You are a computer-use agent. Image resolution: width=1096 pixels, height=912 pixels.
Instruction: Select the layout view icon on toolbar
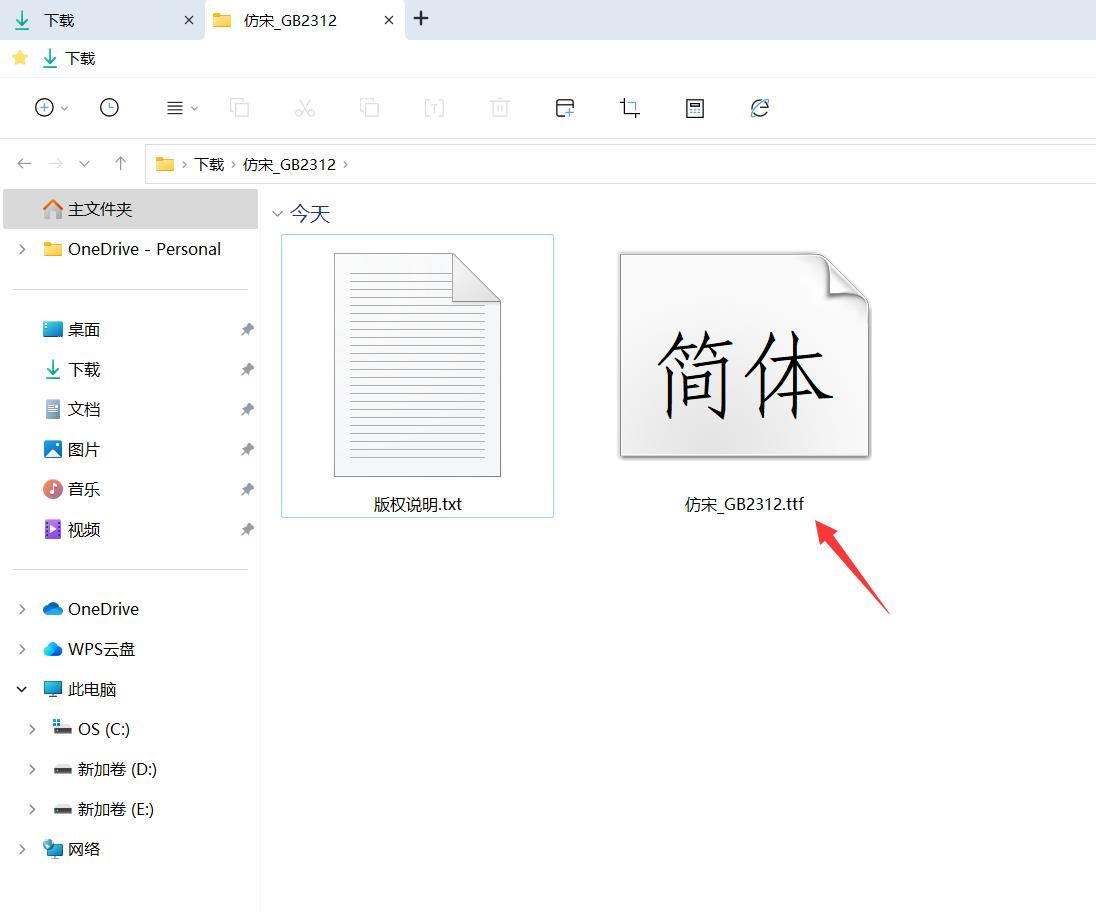(x=174, y=107)
